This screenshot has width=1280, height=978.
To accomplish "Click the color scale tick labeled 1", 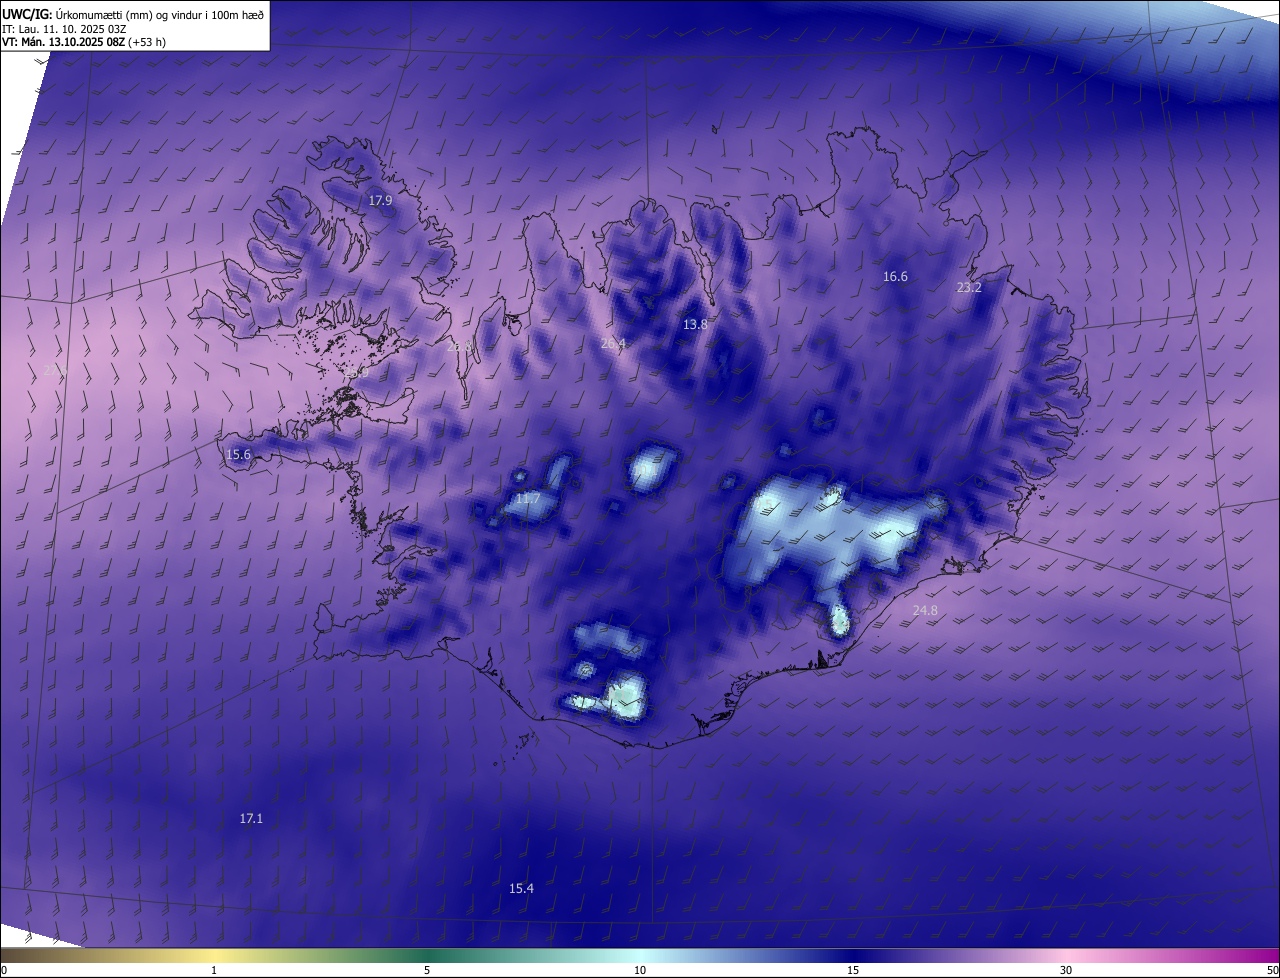I will click(x=214, y=970).
